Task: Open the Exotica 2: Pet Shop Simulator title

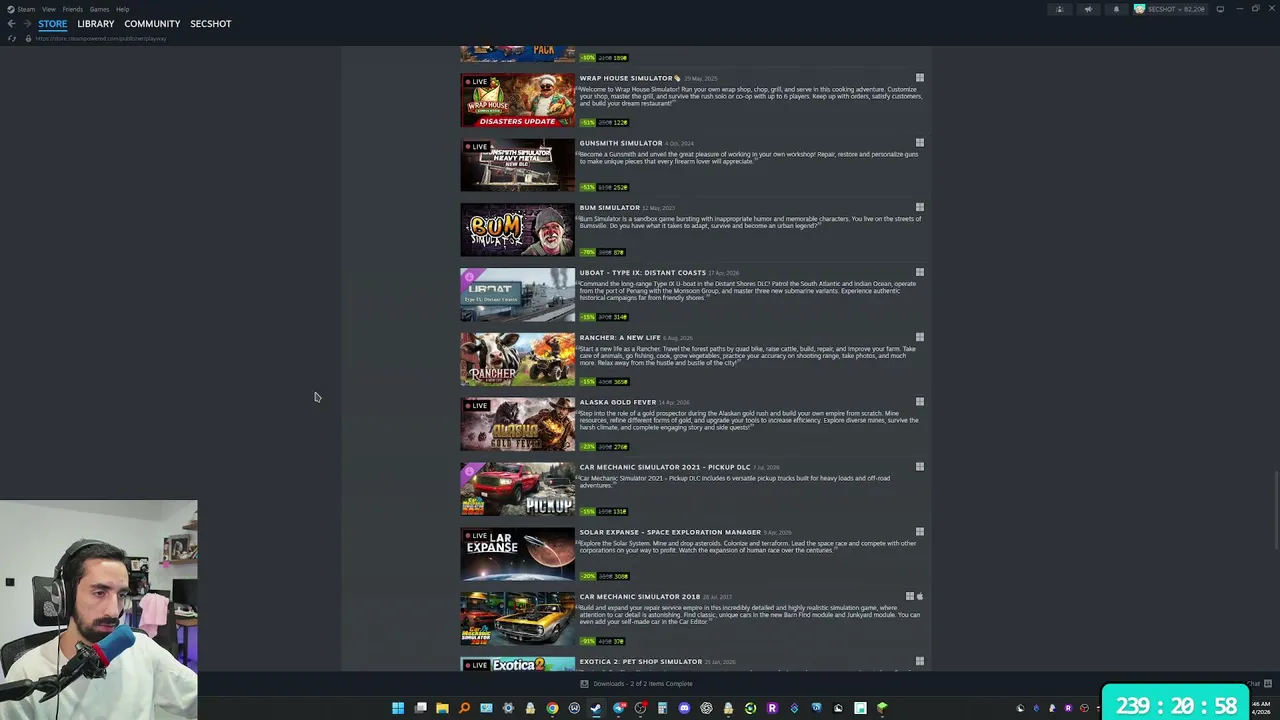Action: click(x=641, y=662)
